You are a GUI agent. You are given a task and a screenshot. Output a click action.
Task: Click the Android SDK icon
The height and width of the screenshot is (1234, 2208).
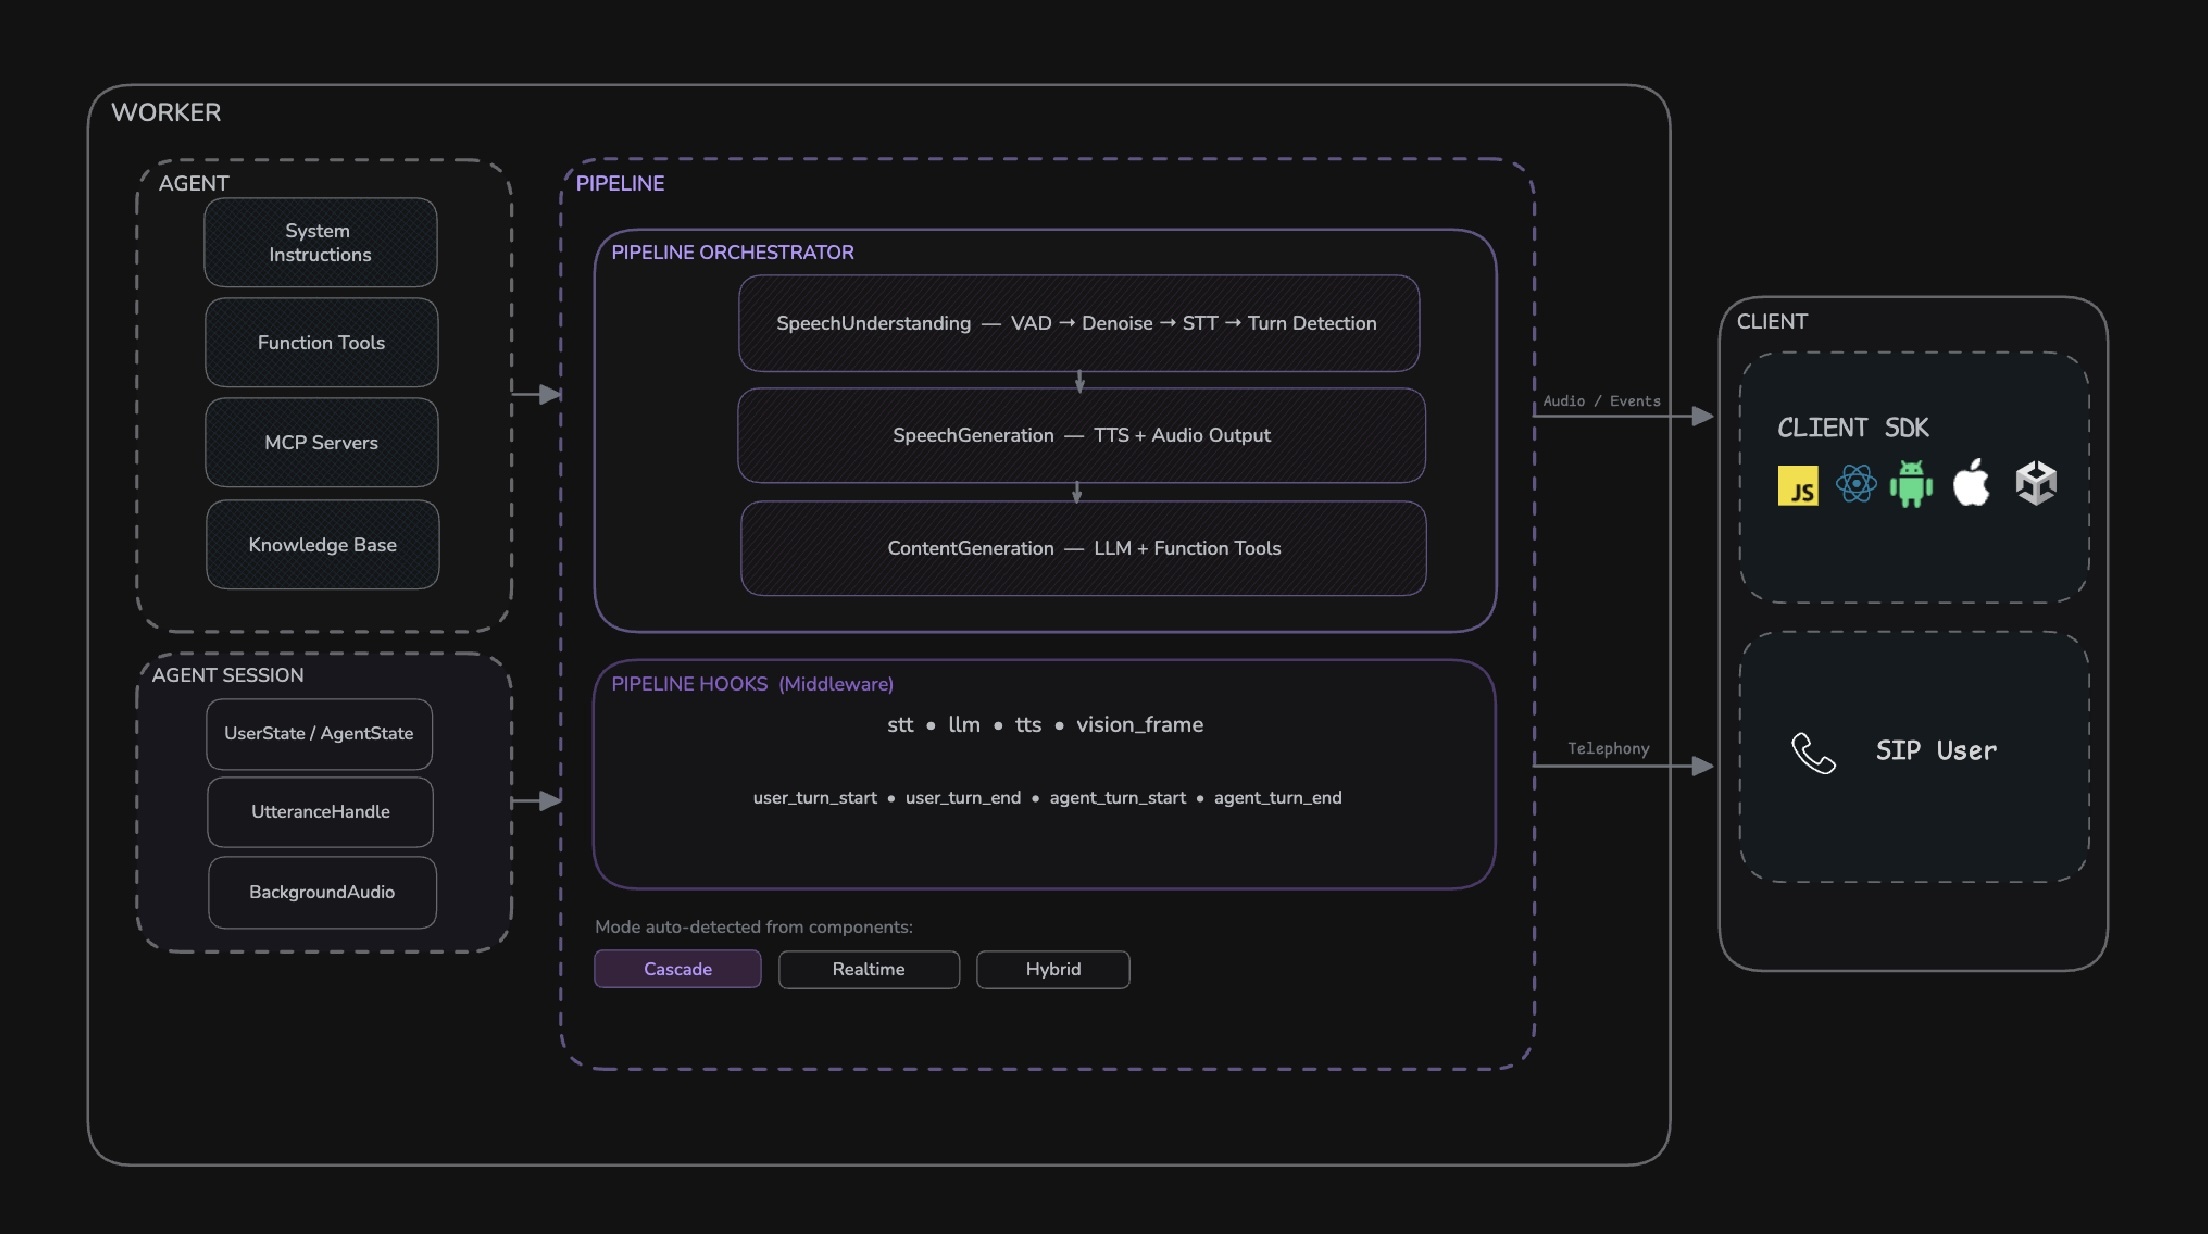1911,484
